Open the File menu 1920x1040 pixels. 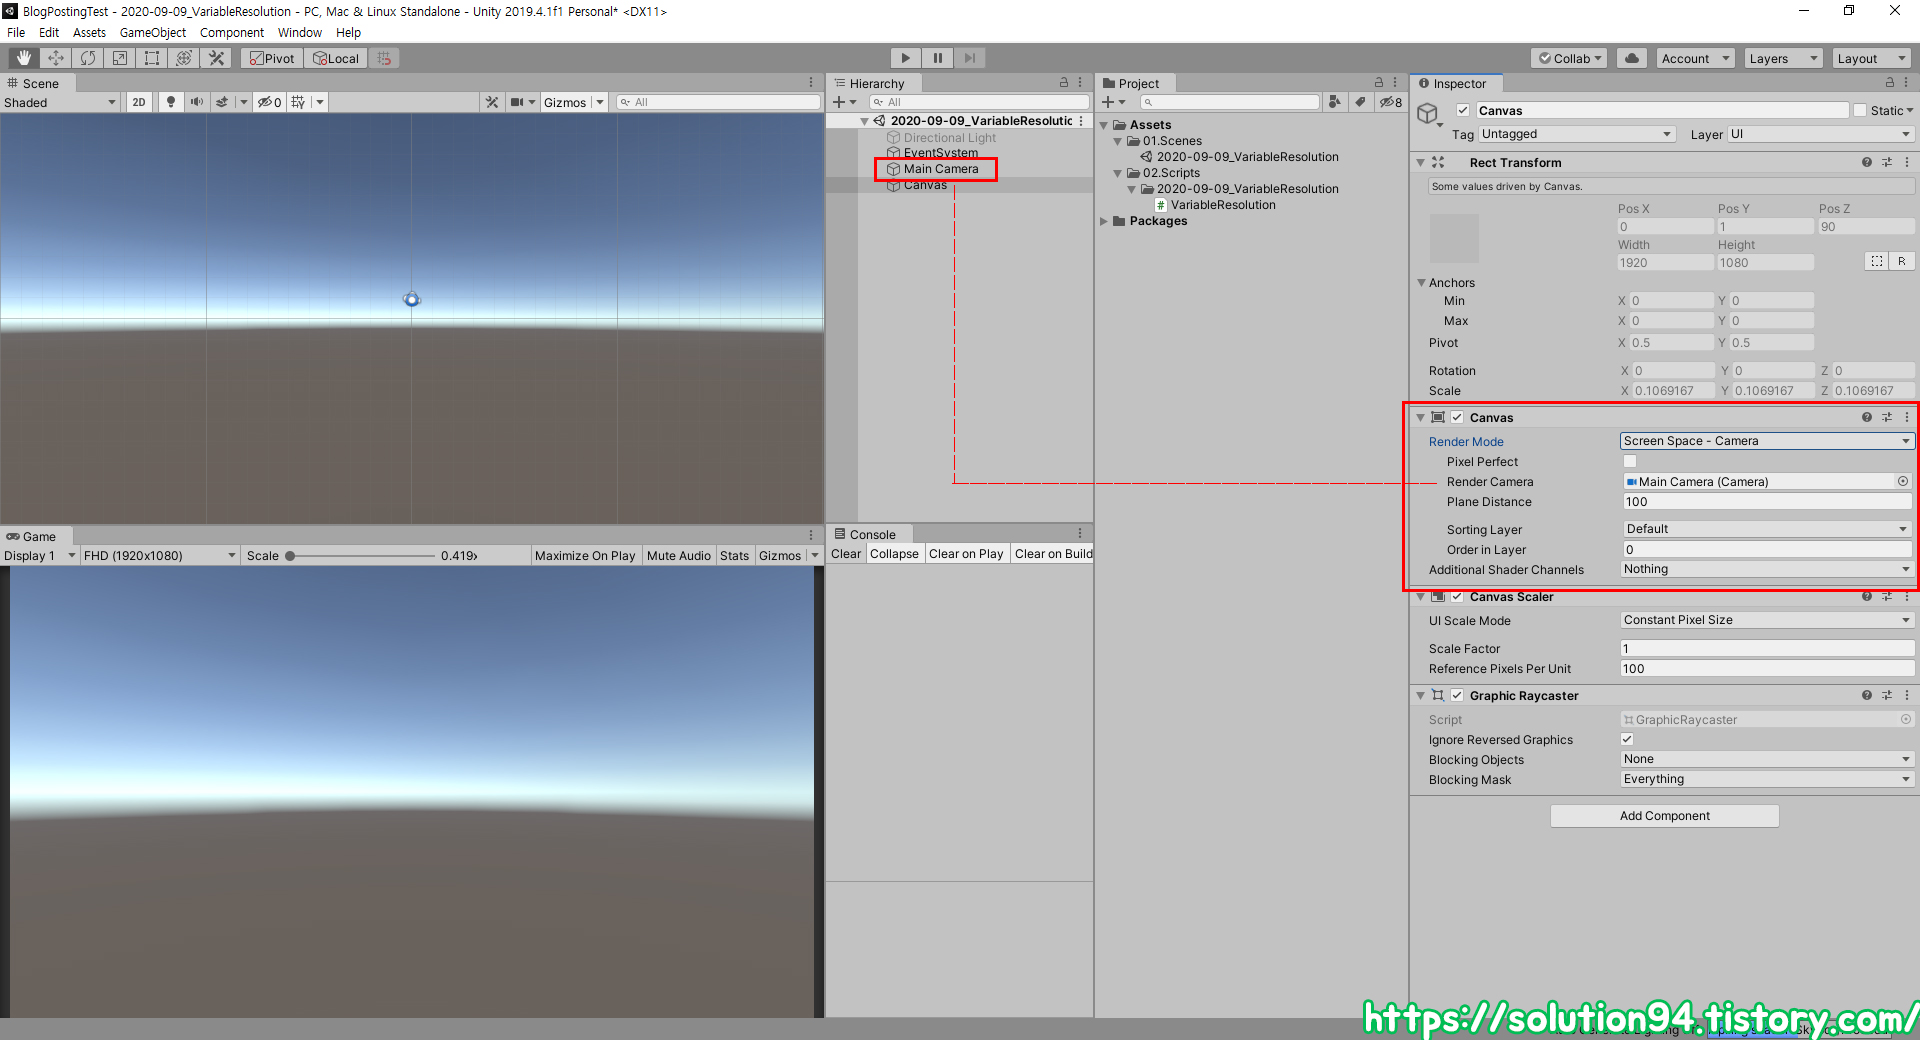(x=16, y=32)
